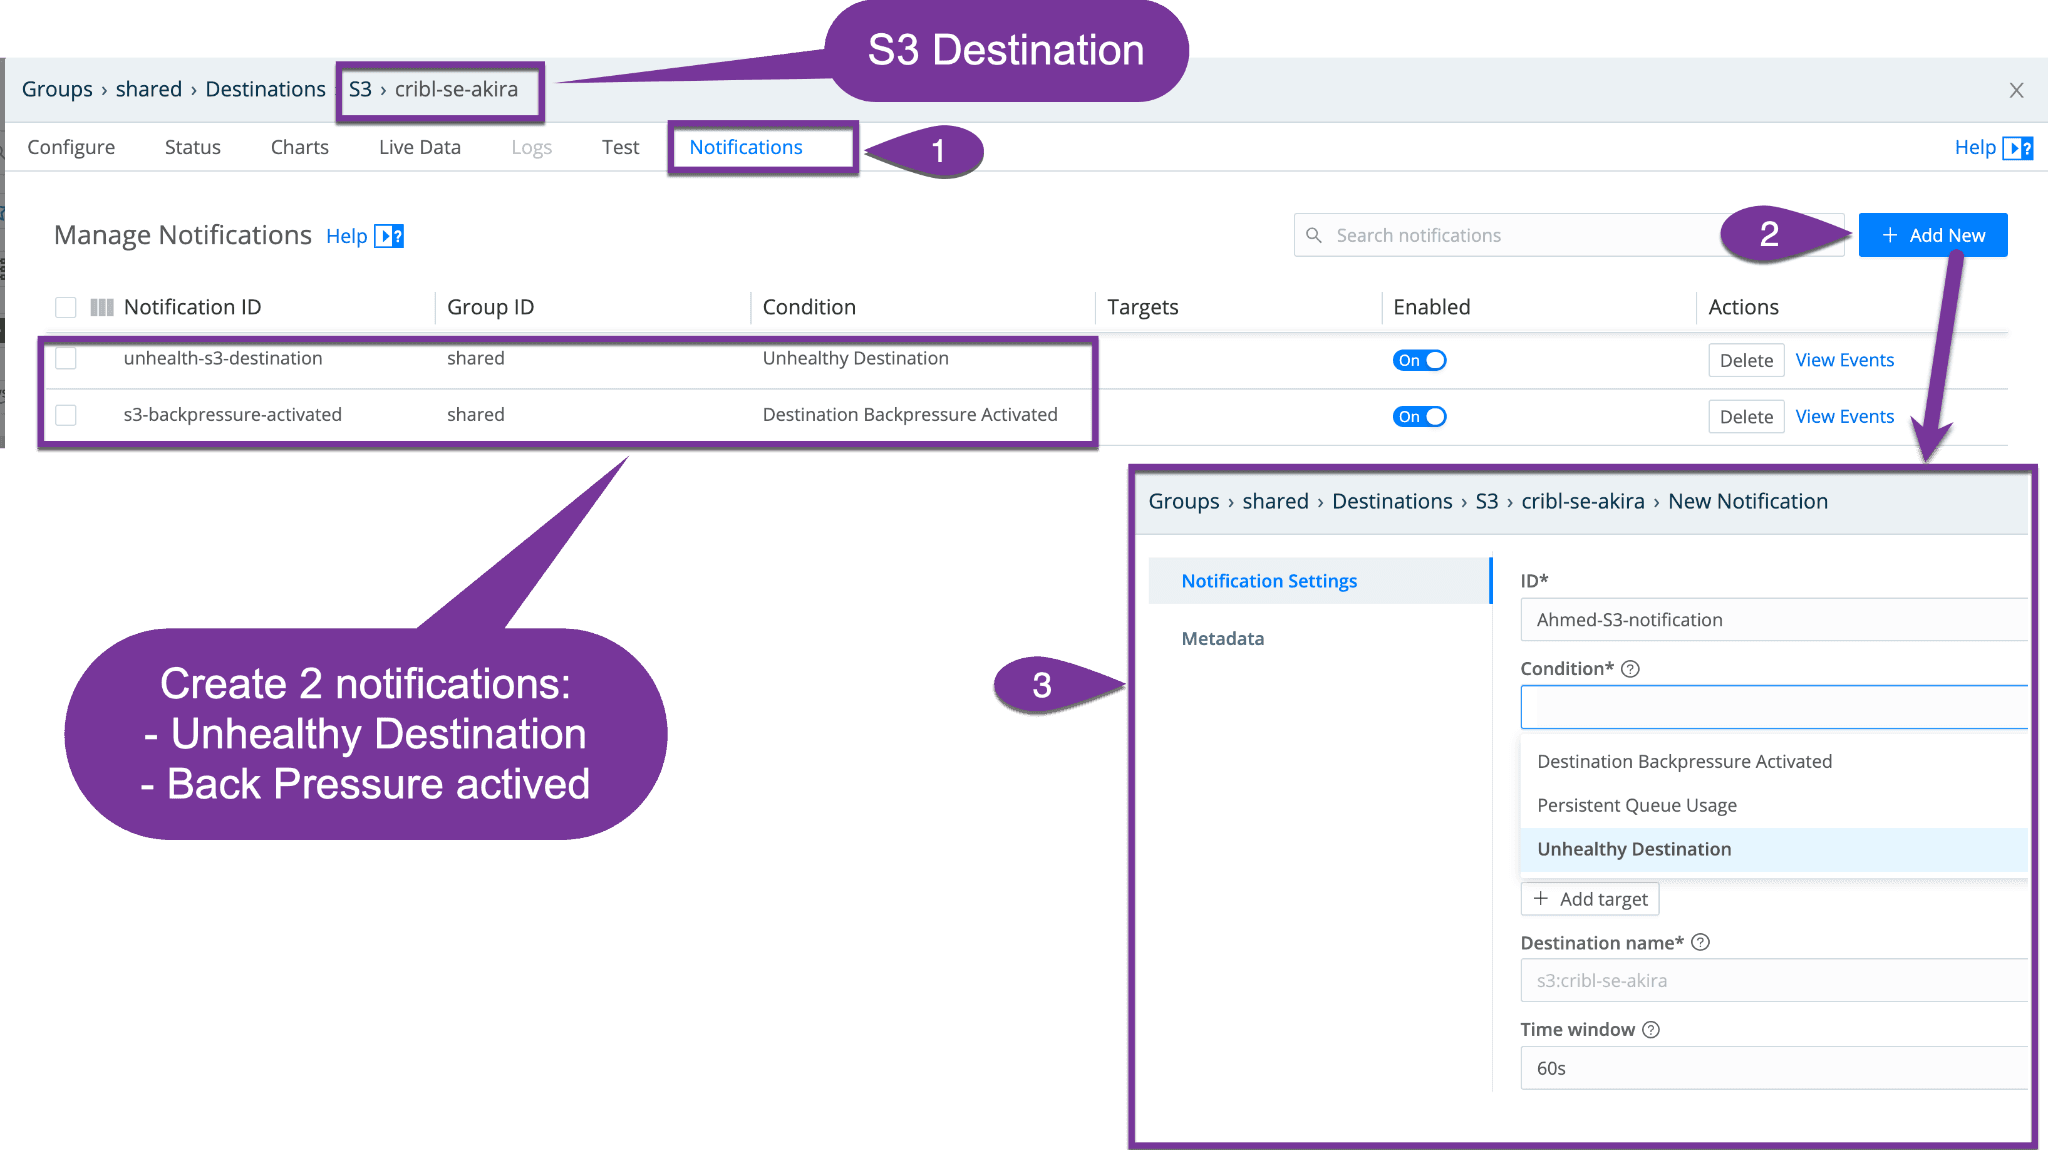The height and width of the screenshot is (1150, 2048).
Task: Click the column selector icon near Notification ID
Action: 102,307
